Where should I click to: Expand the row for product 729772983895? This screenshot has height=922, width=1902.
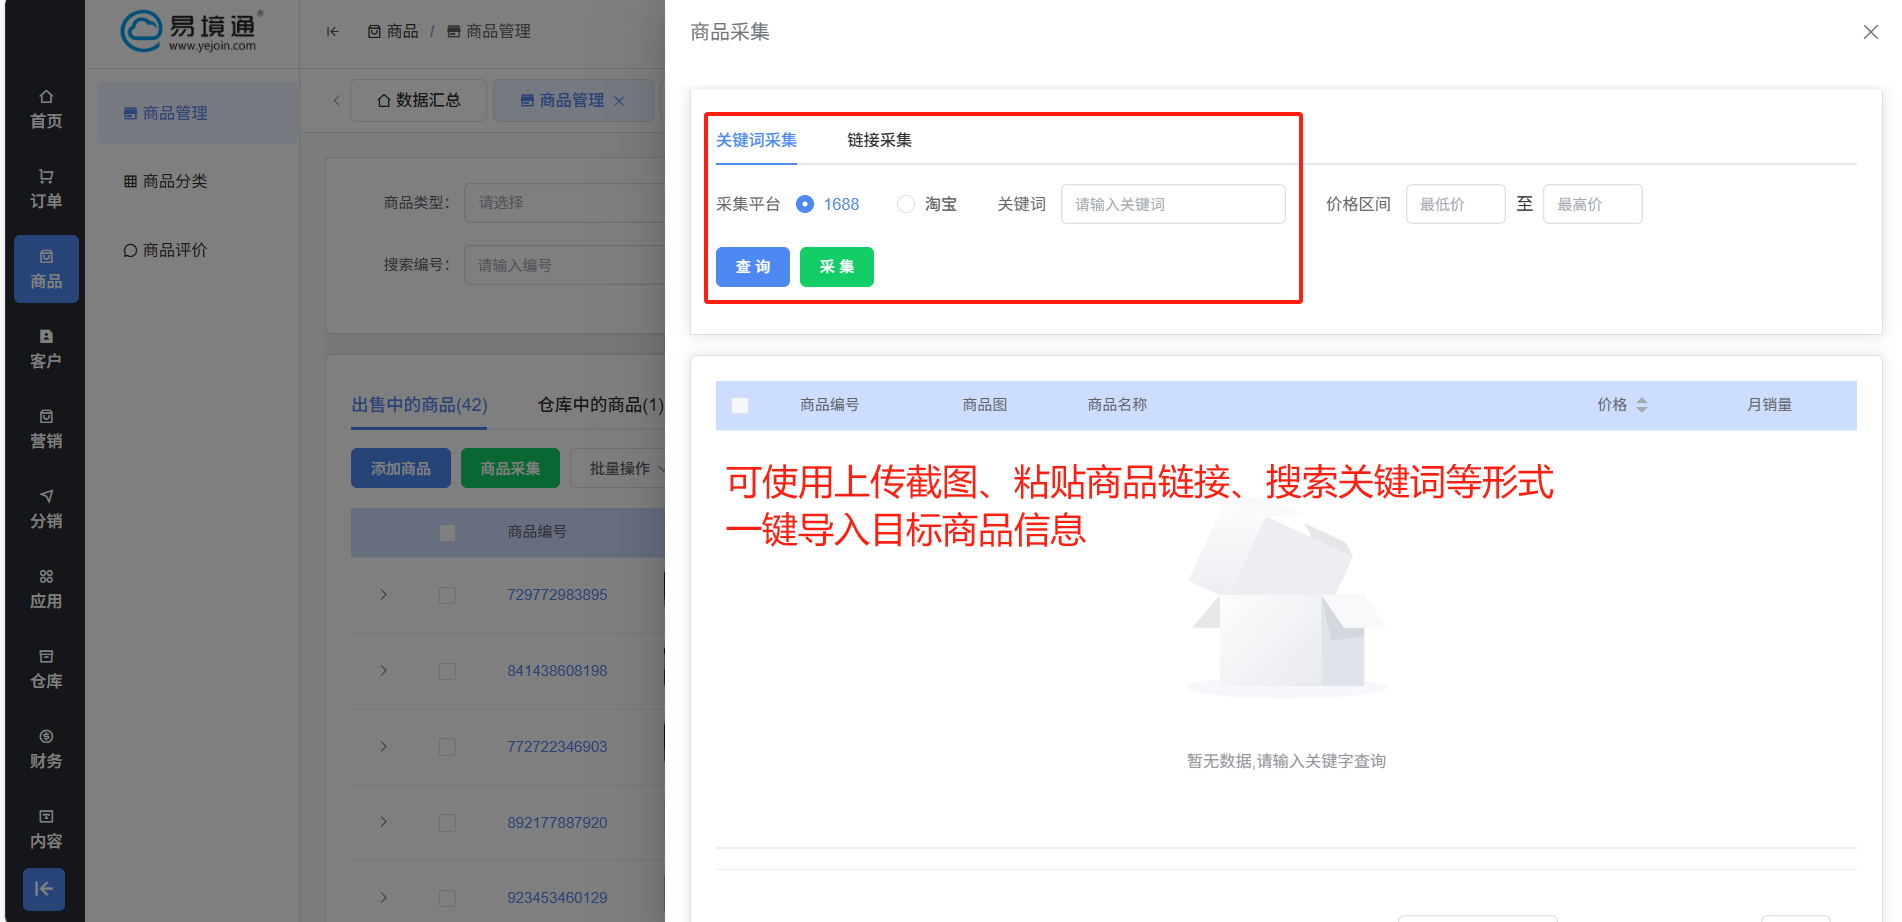383,594
